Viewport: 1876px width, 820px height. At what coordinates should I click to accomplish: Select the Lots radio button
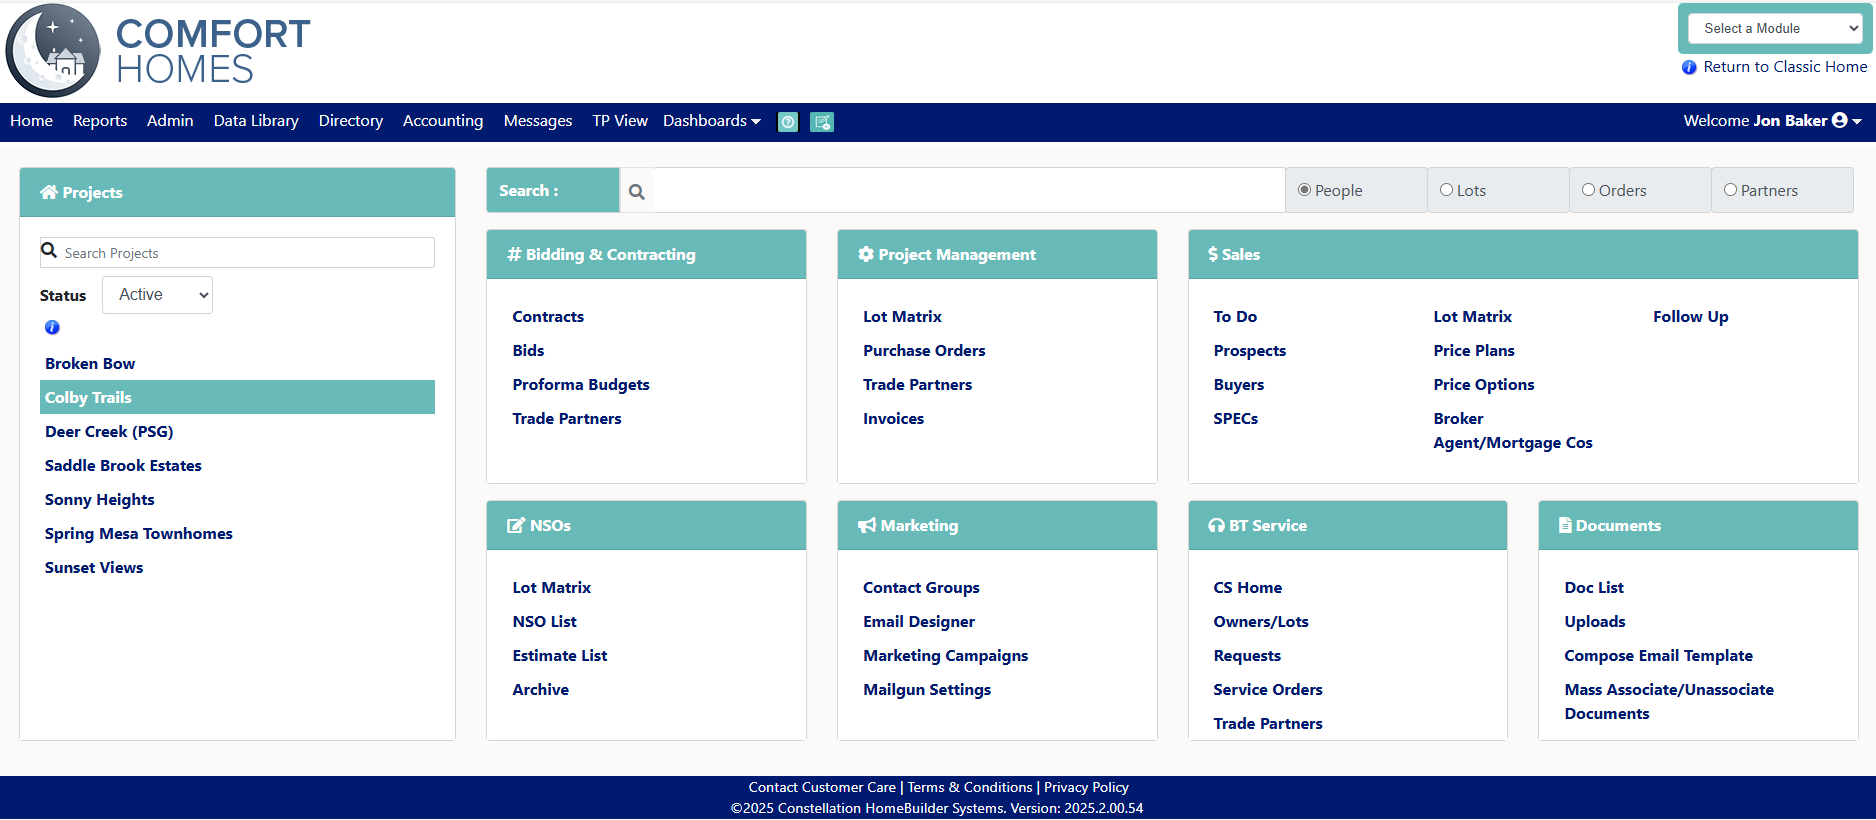1446,190
